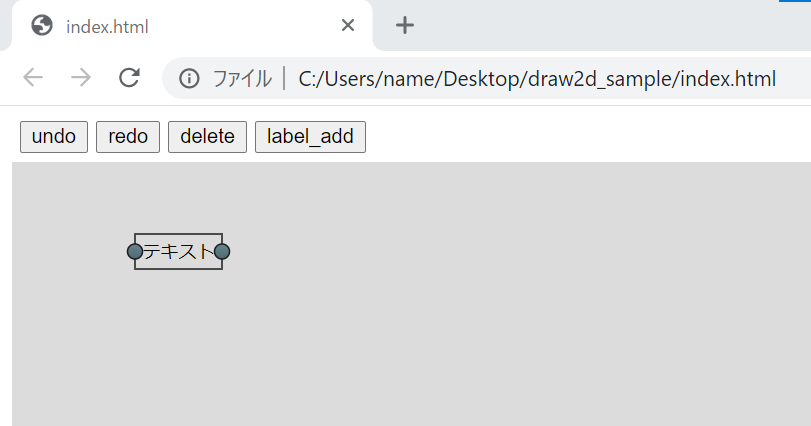Click the browser forward arrow
Viewport: 811px width, 426px height.
tap(81, 78)
